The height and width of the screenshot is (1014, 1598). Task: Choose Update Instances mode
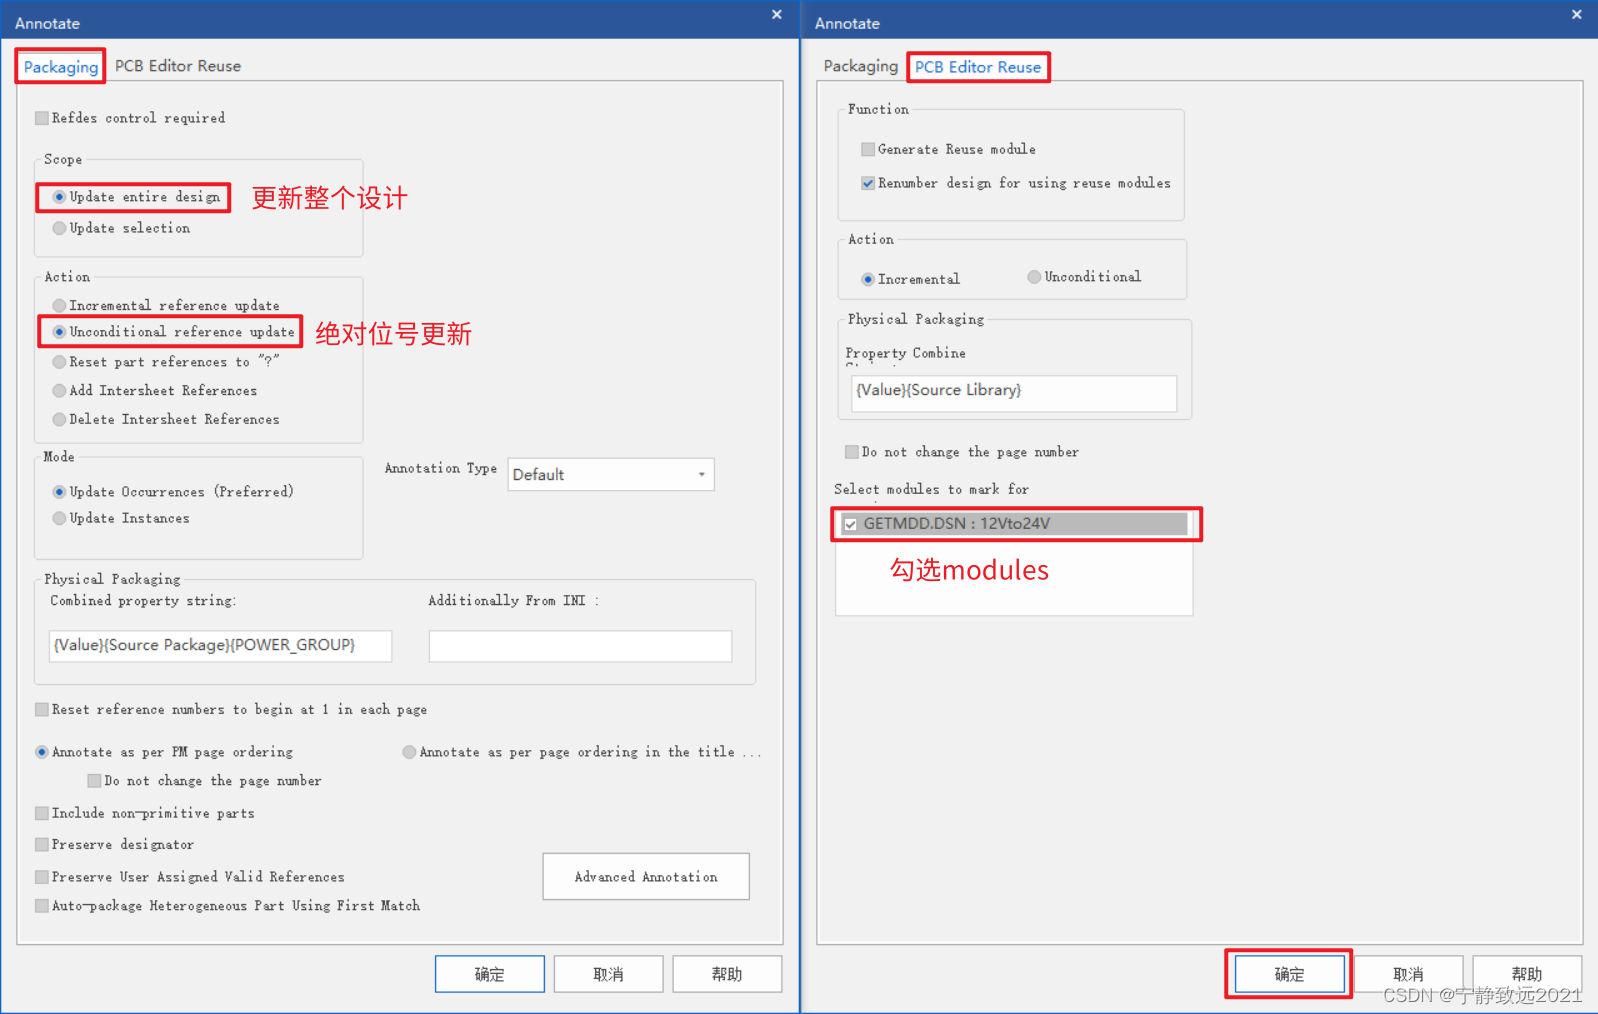(60, 518)
